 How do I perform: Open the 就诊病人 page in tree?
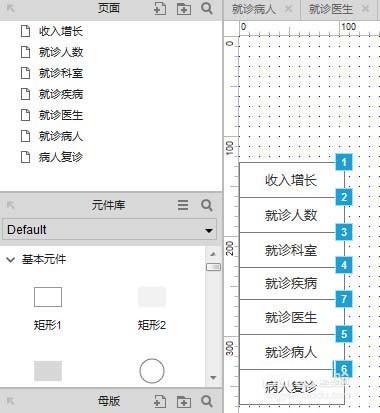pyautogui.click(x=61, y=136)
